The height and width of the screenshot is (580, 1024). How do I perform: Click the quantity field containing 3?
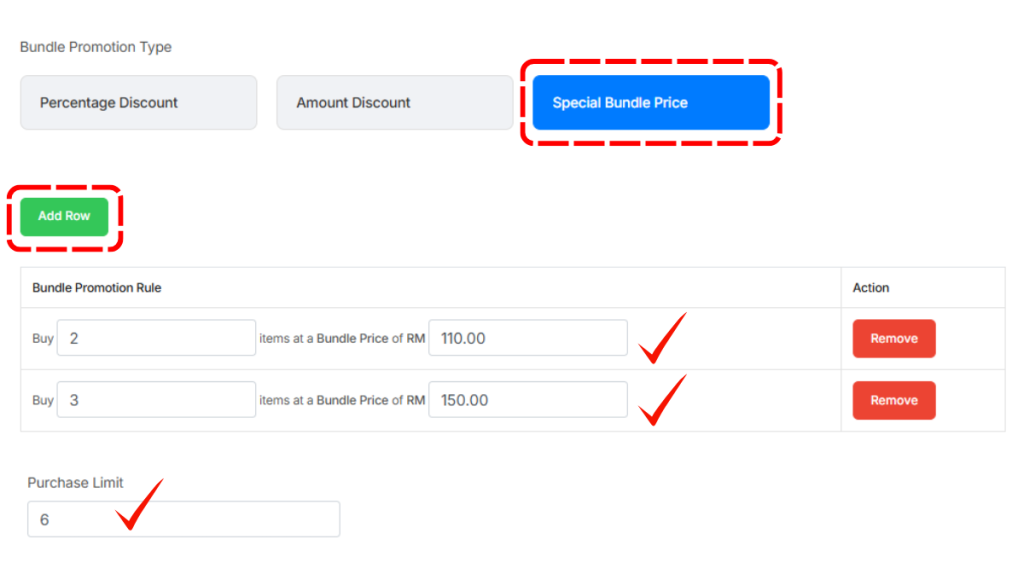[156, 400]
